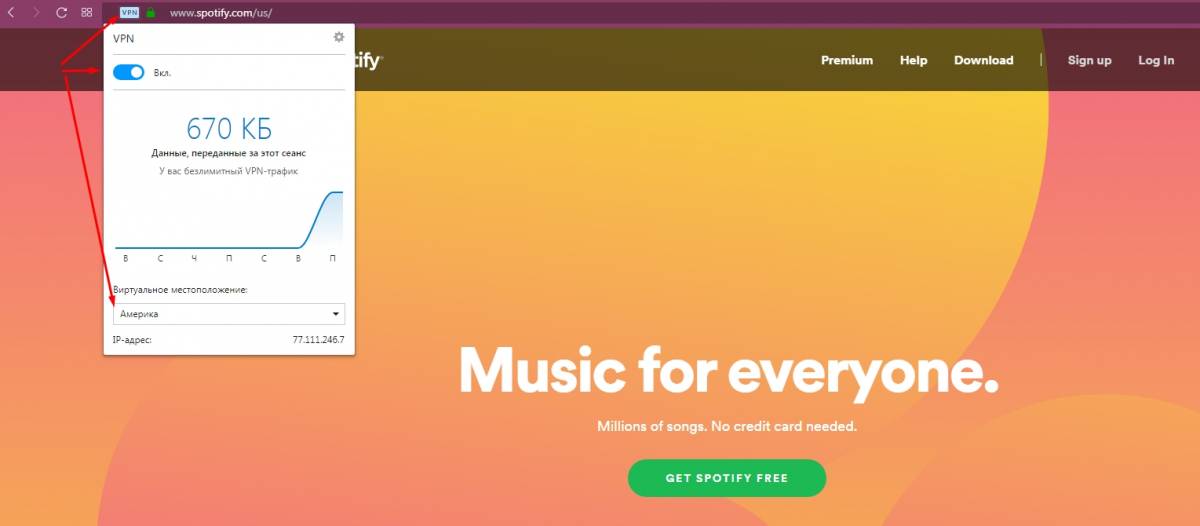This screenshot has height=526, width=1200.
Task: Go forward with browser forward arrow
Action: (36, 13)
